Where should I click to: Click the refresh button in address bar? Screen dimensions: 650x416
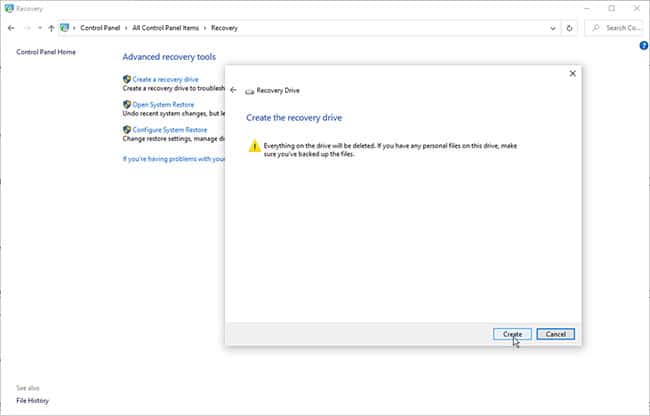569,28
